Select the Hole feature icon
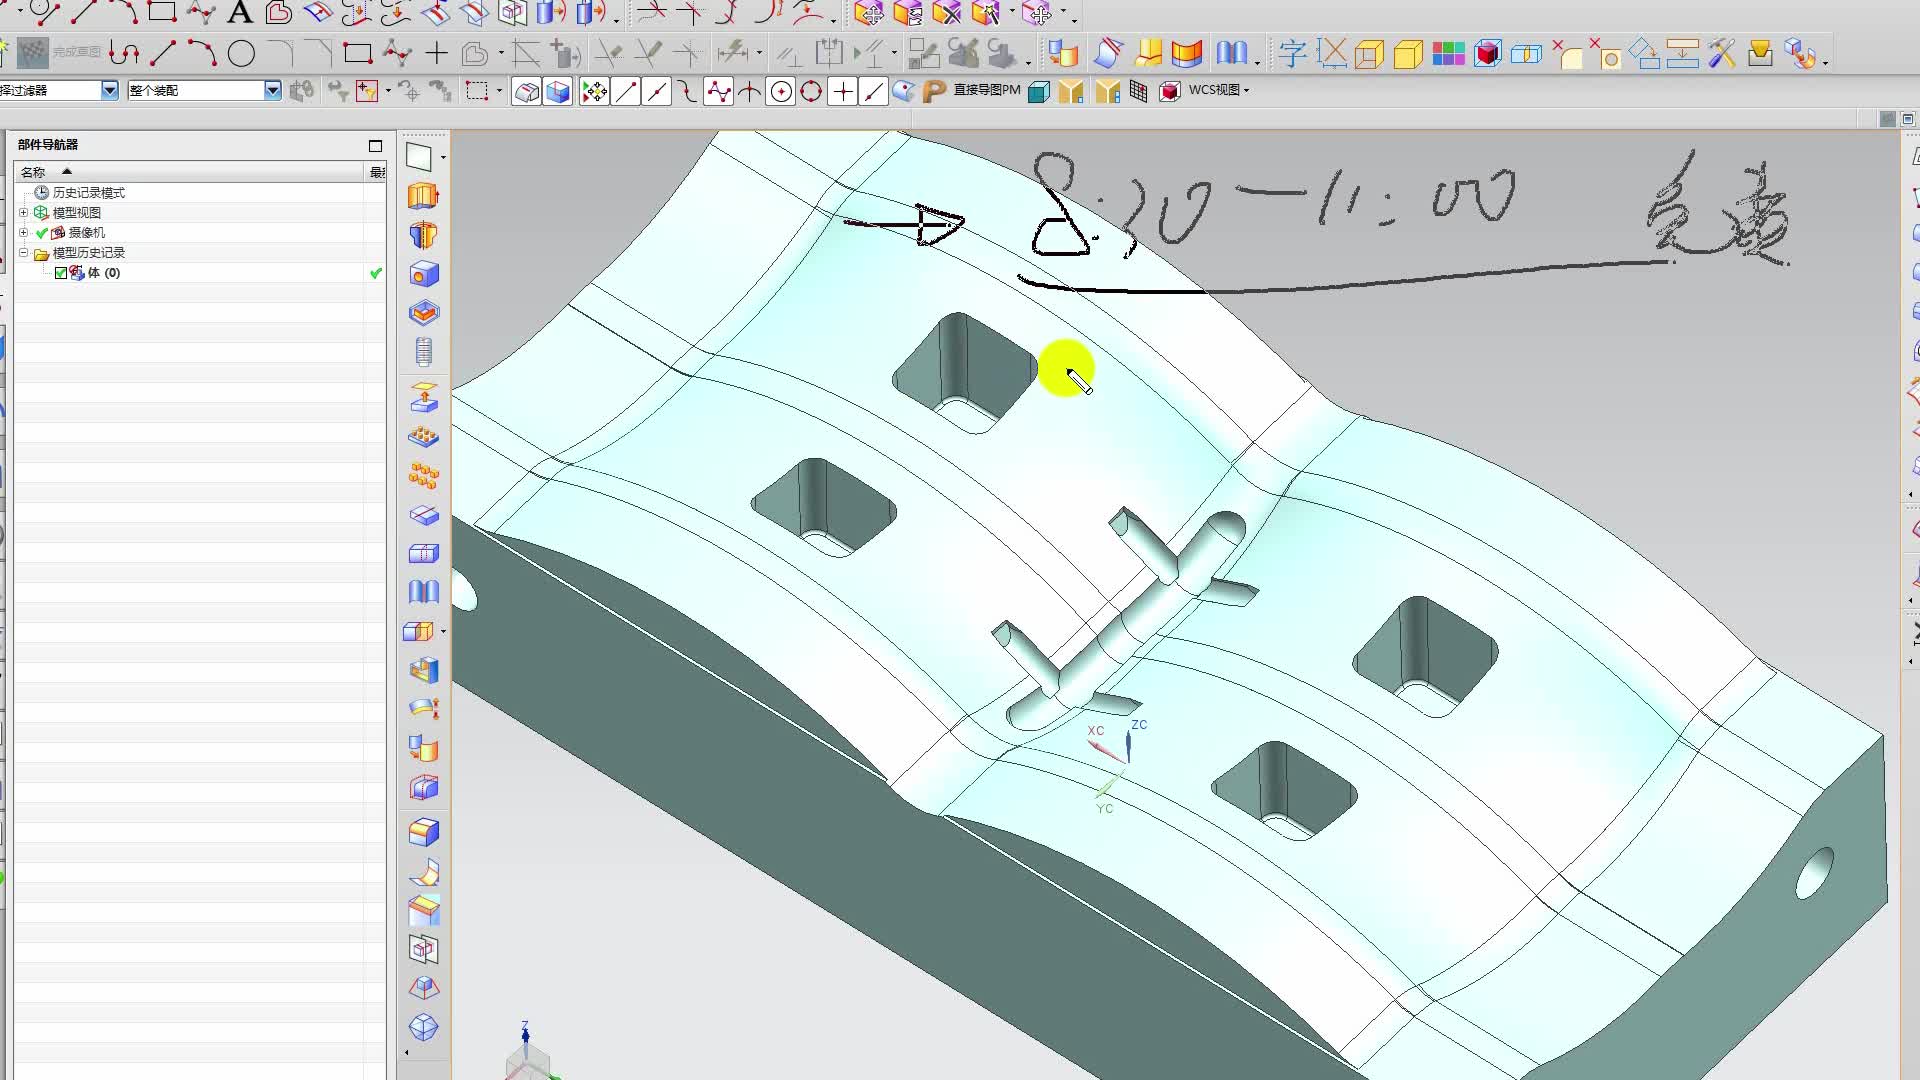The image size is (1920, 1080). (424, 274)
